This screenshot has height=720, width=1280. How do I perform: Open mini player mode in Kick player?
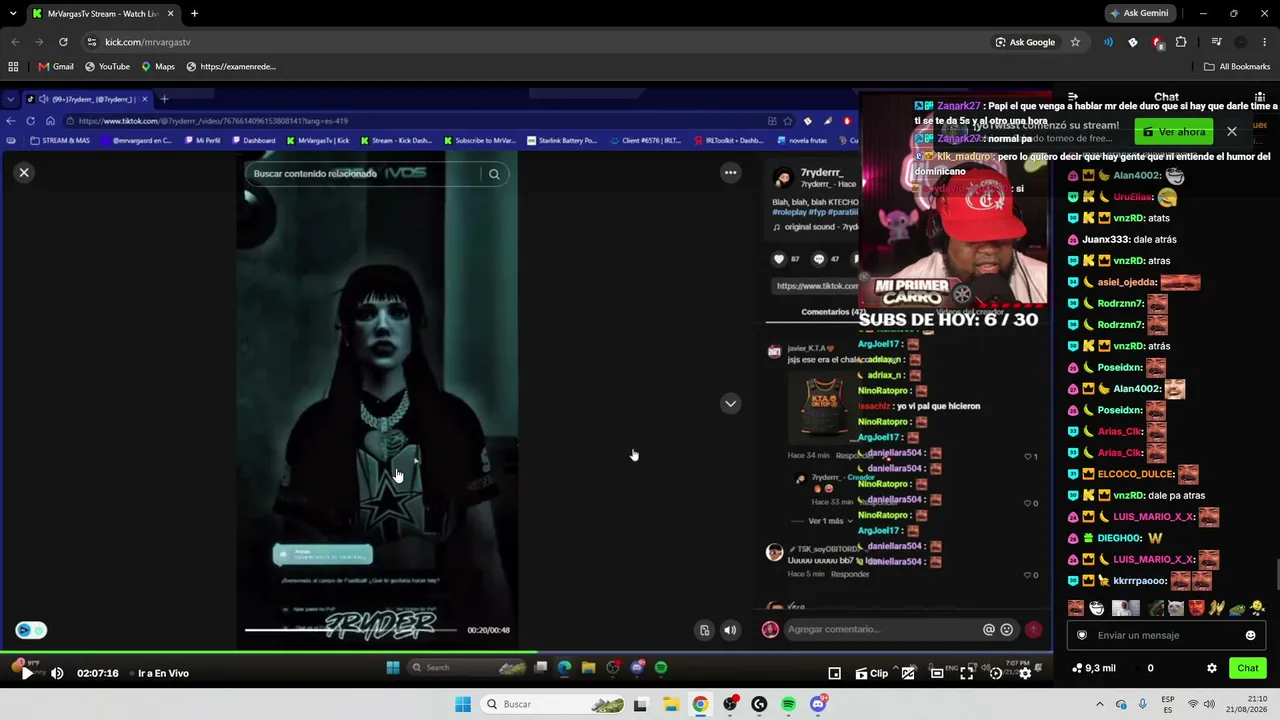click(x=834, y=673)
